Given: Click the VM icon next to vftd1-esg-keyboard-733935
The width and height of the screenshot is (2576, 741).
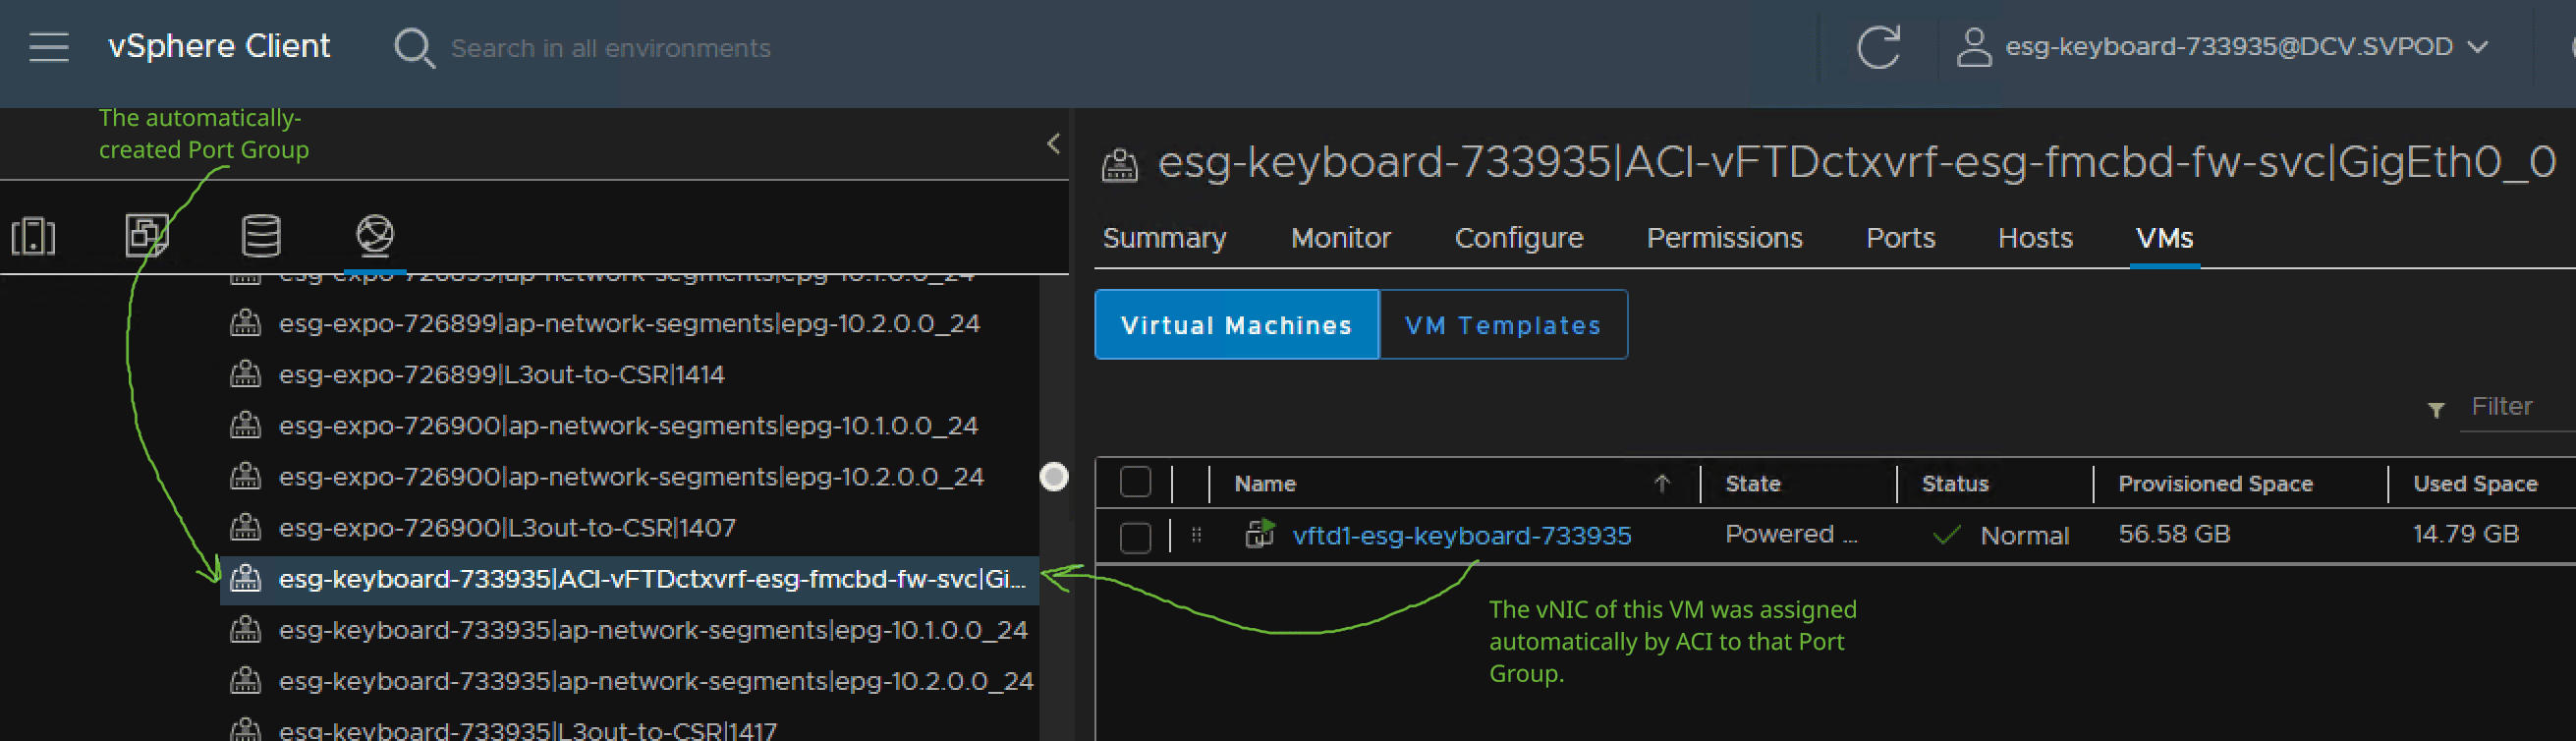Looking at the screenshot, I should tap(1260, 534).
